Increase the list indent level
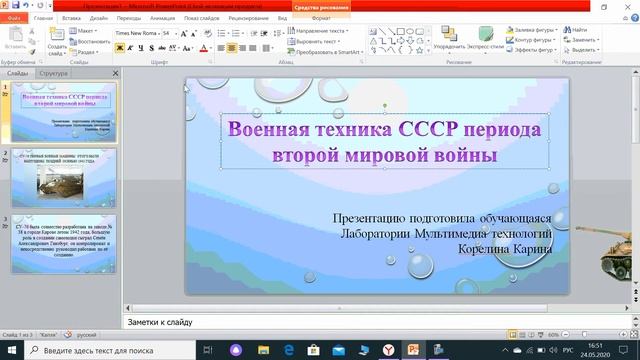 click(x=264, y=33)
